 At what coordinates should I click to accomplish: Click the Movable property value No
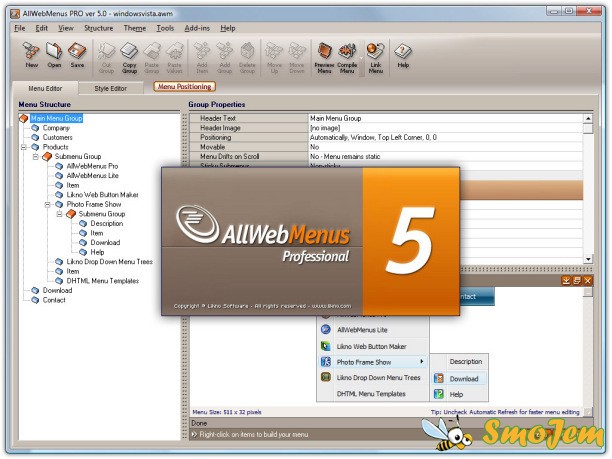click(x=445, y=147)
